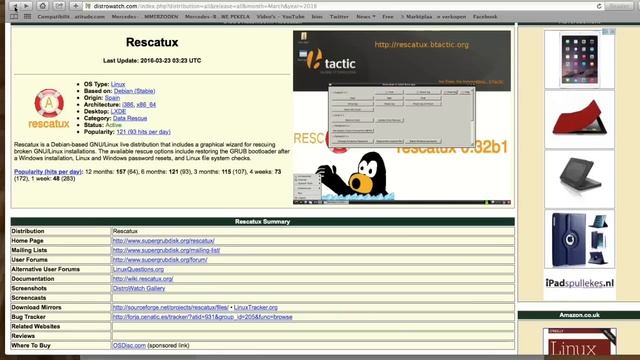Viewport: 640px width, 360px height.
Task: Open the Twitter bookmark
Action: pyautogui.click(x=339, y=17)
